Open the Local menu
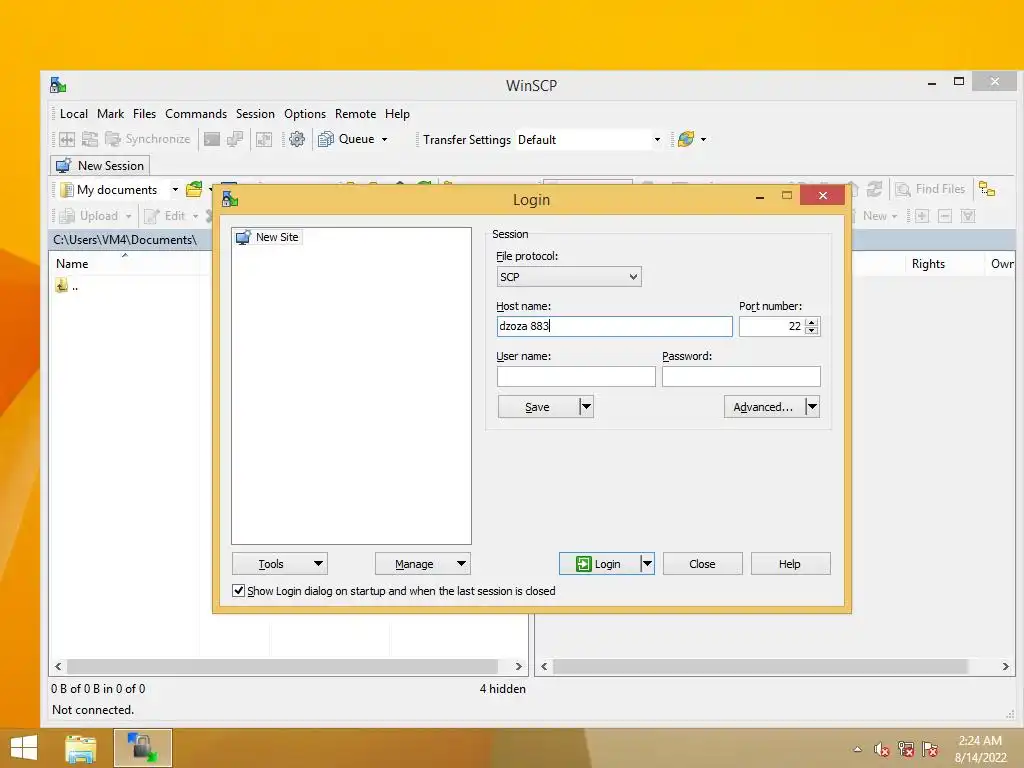Image resolution: width=1024 pixels, height=768 pixels. click(74, 114)
